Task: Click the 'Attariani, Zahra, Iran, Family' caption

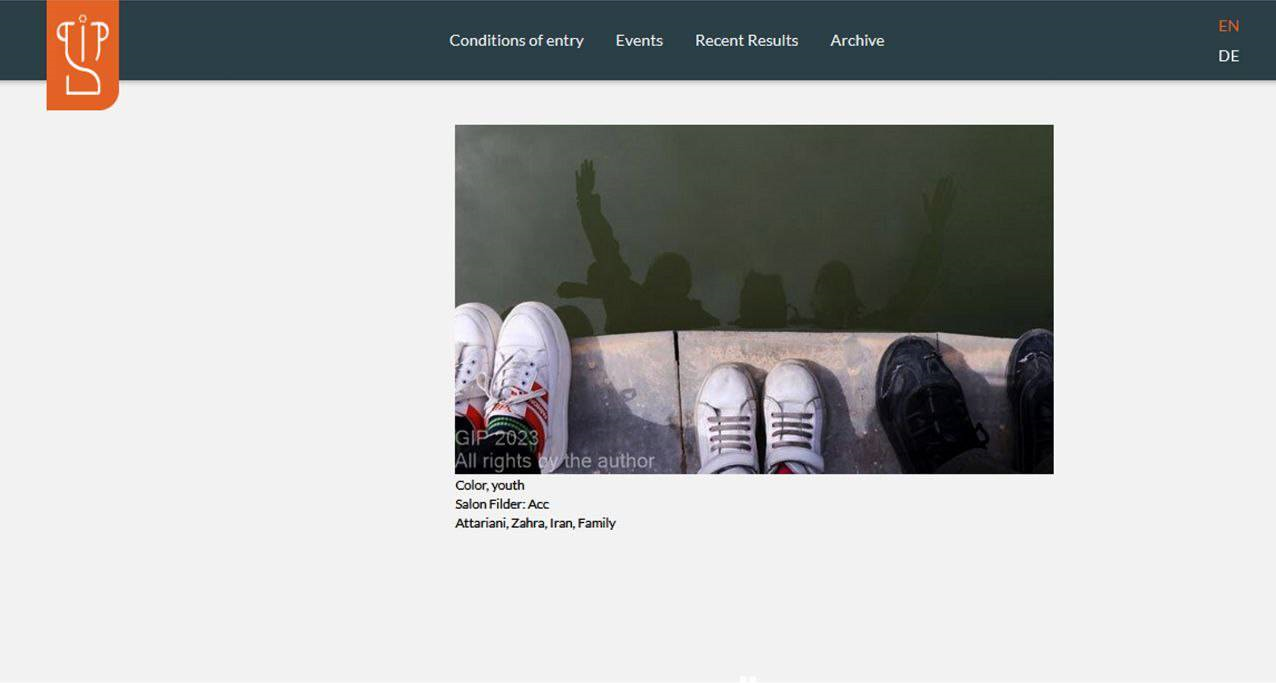Action: 535,523
